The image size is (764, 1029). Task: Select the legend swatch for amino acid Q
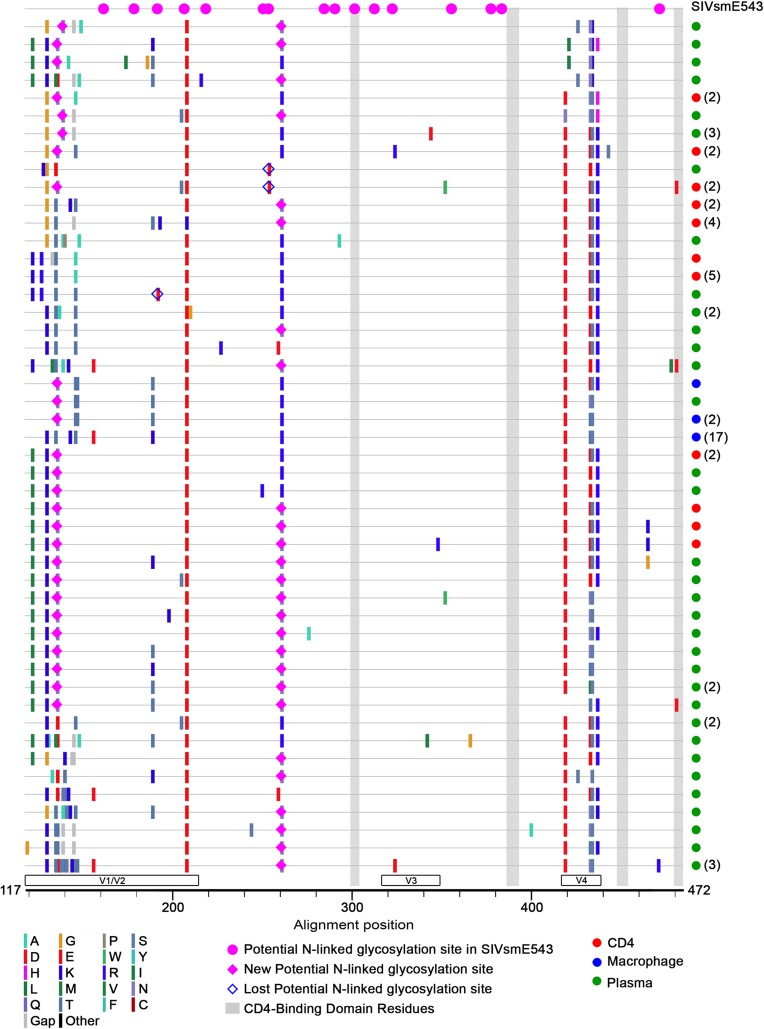[26, 1005]
